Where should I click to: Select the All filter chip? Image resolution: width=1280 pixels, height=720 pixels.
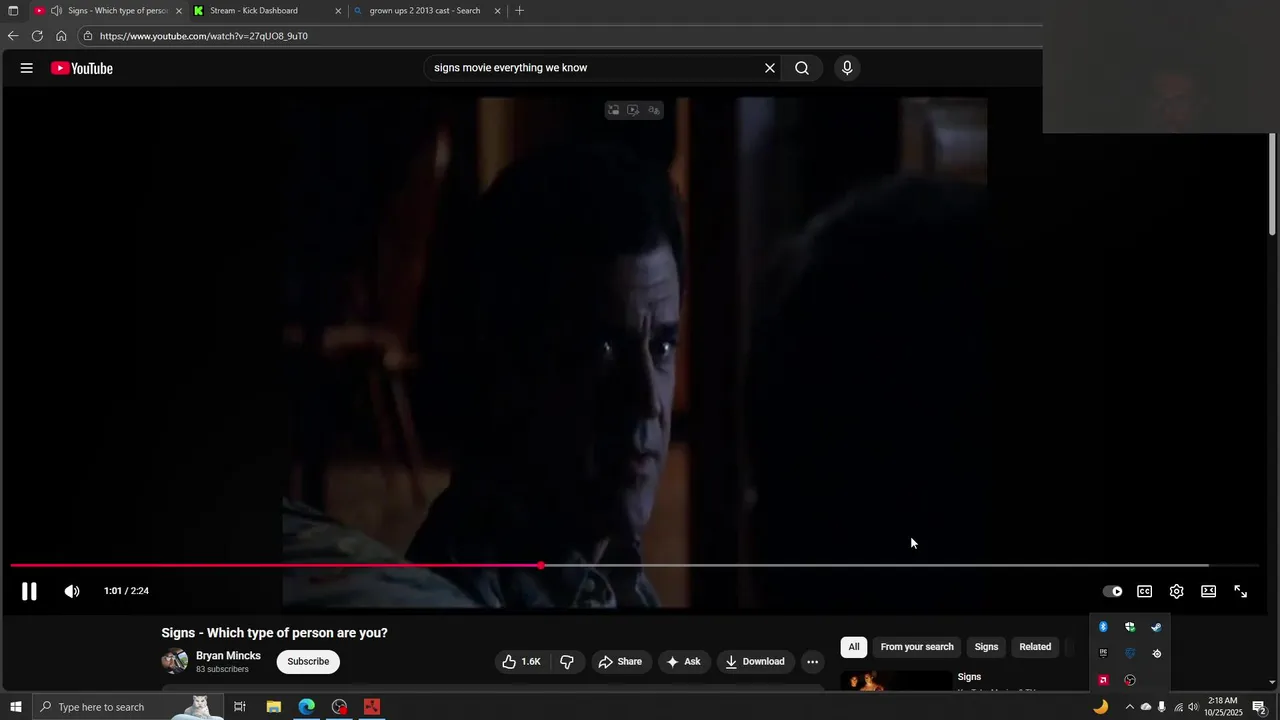click(853, 647)
